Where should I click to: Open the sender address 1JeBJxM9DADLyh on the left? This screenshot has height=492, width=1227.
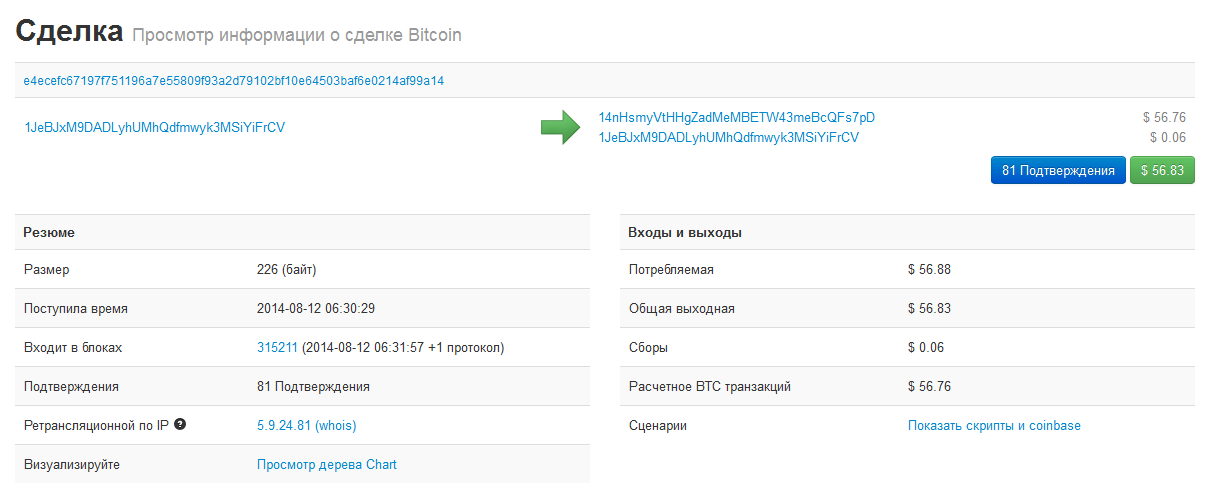coord(154,127)
